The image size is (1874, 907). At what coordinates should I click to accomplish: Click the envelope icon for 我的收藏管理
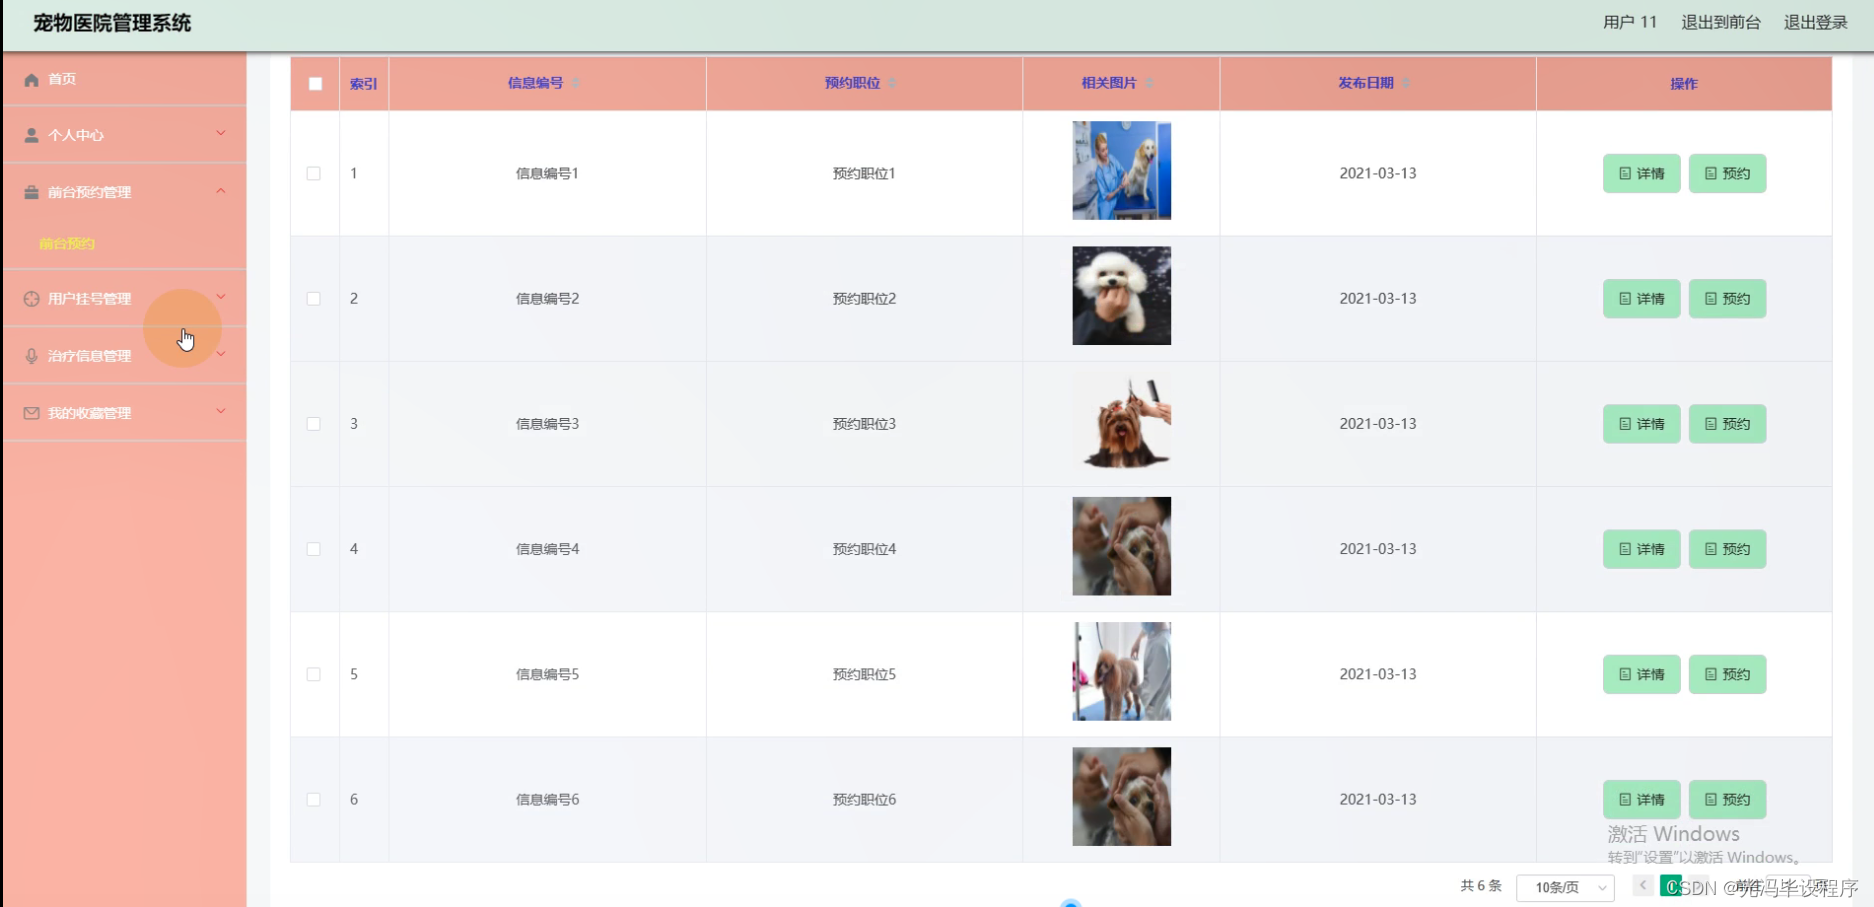(x=32, y=413)
